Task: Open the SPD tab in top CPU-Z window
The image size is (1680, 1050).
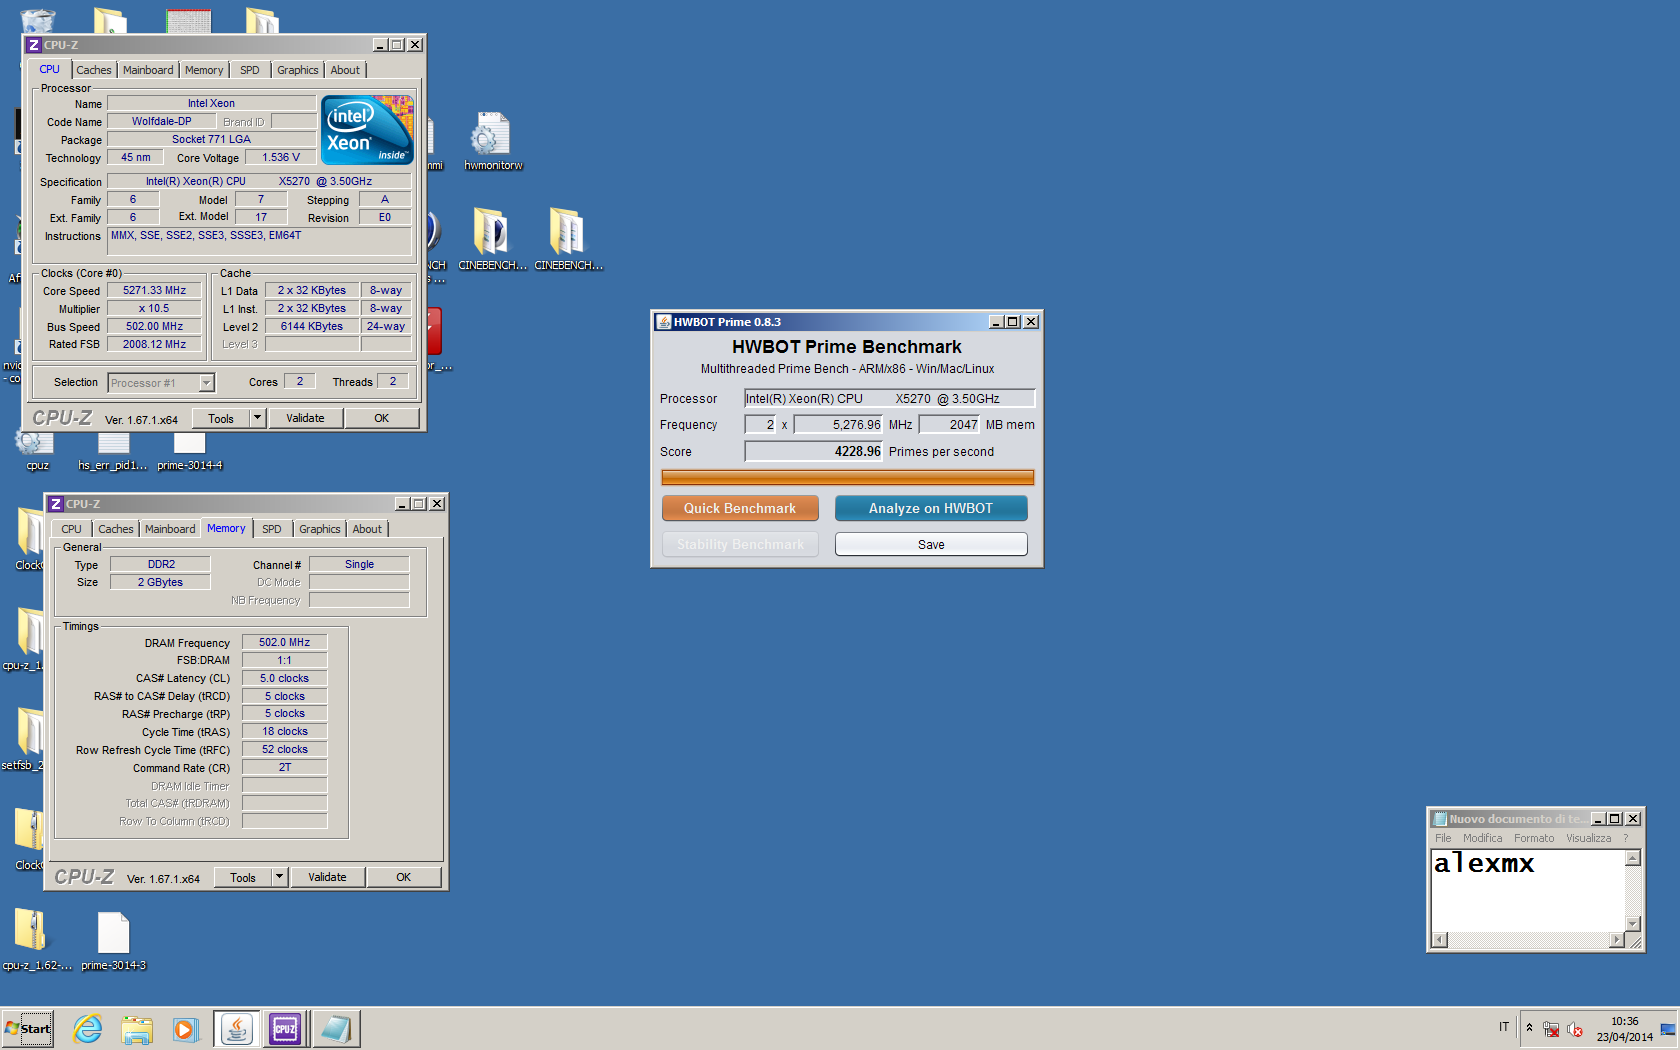Action: pyautogui.click(x=250, y=70)
